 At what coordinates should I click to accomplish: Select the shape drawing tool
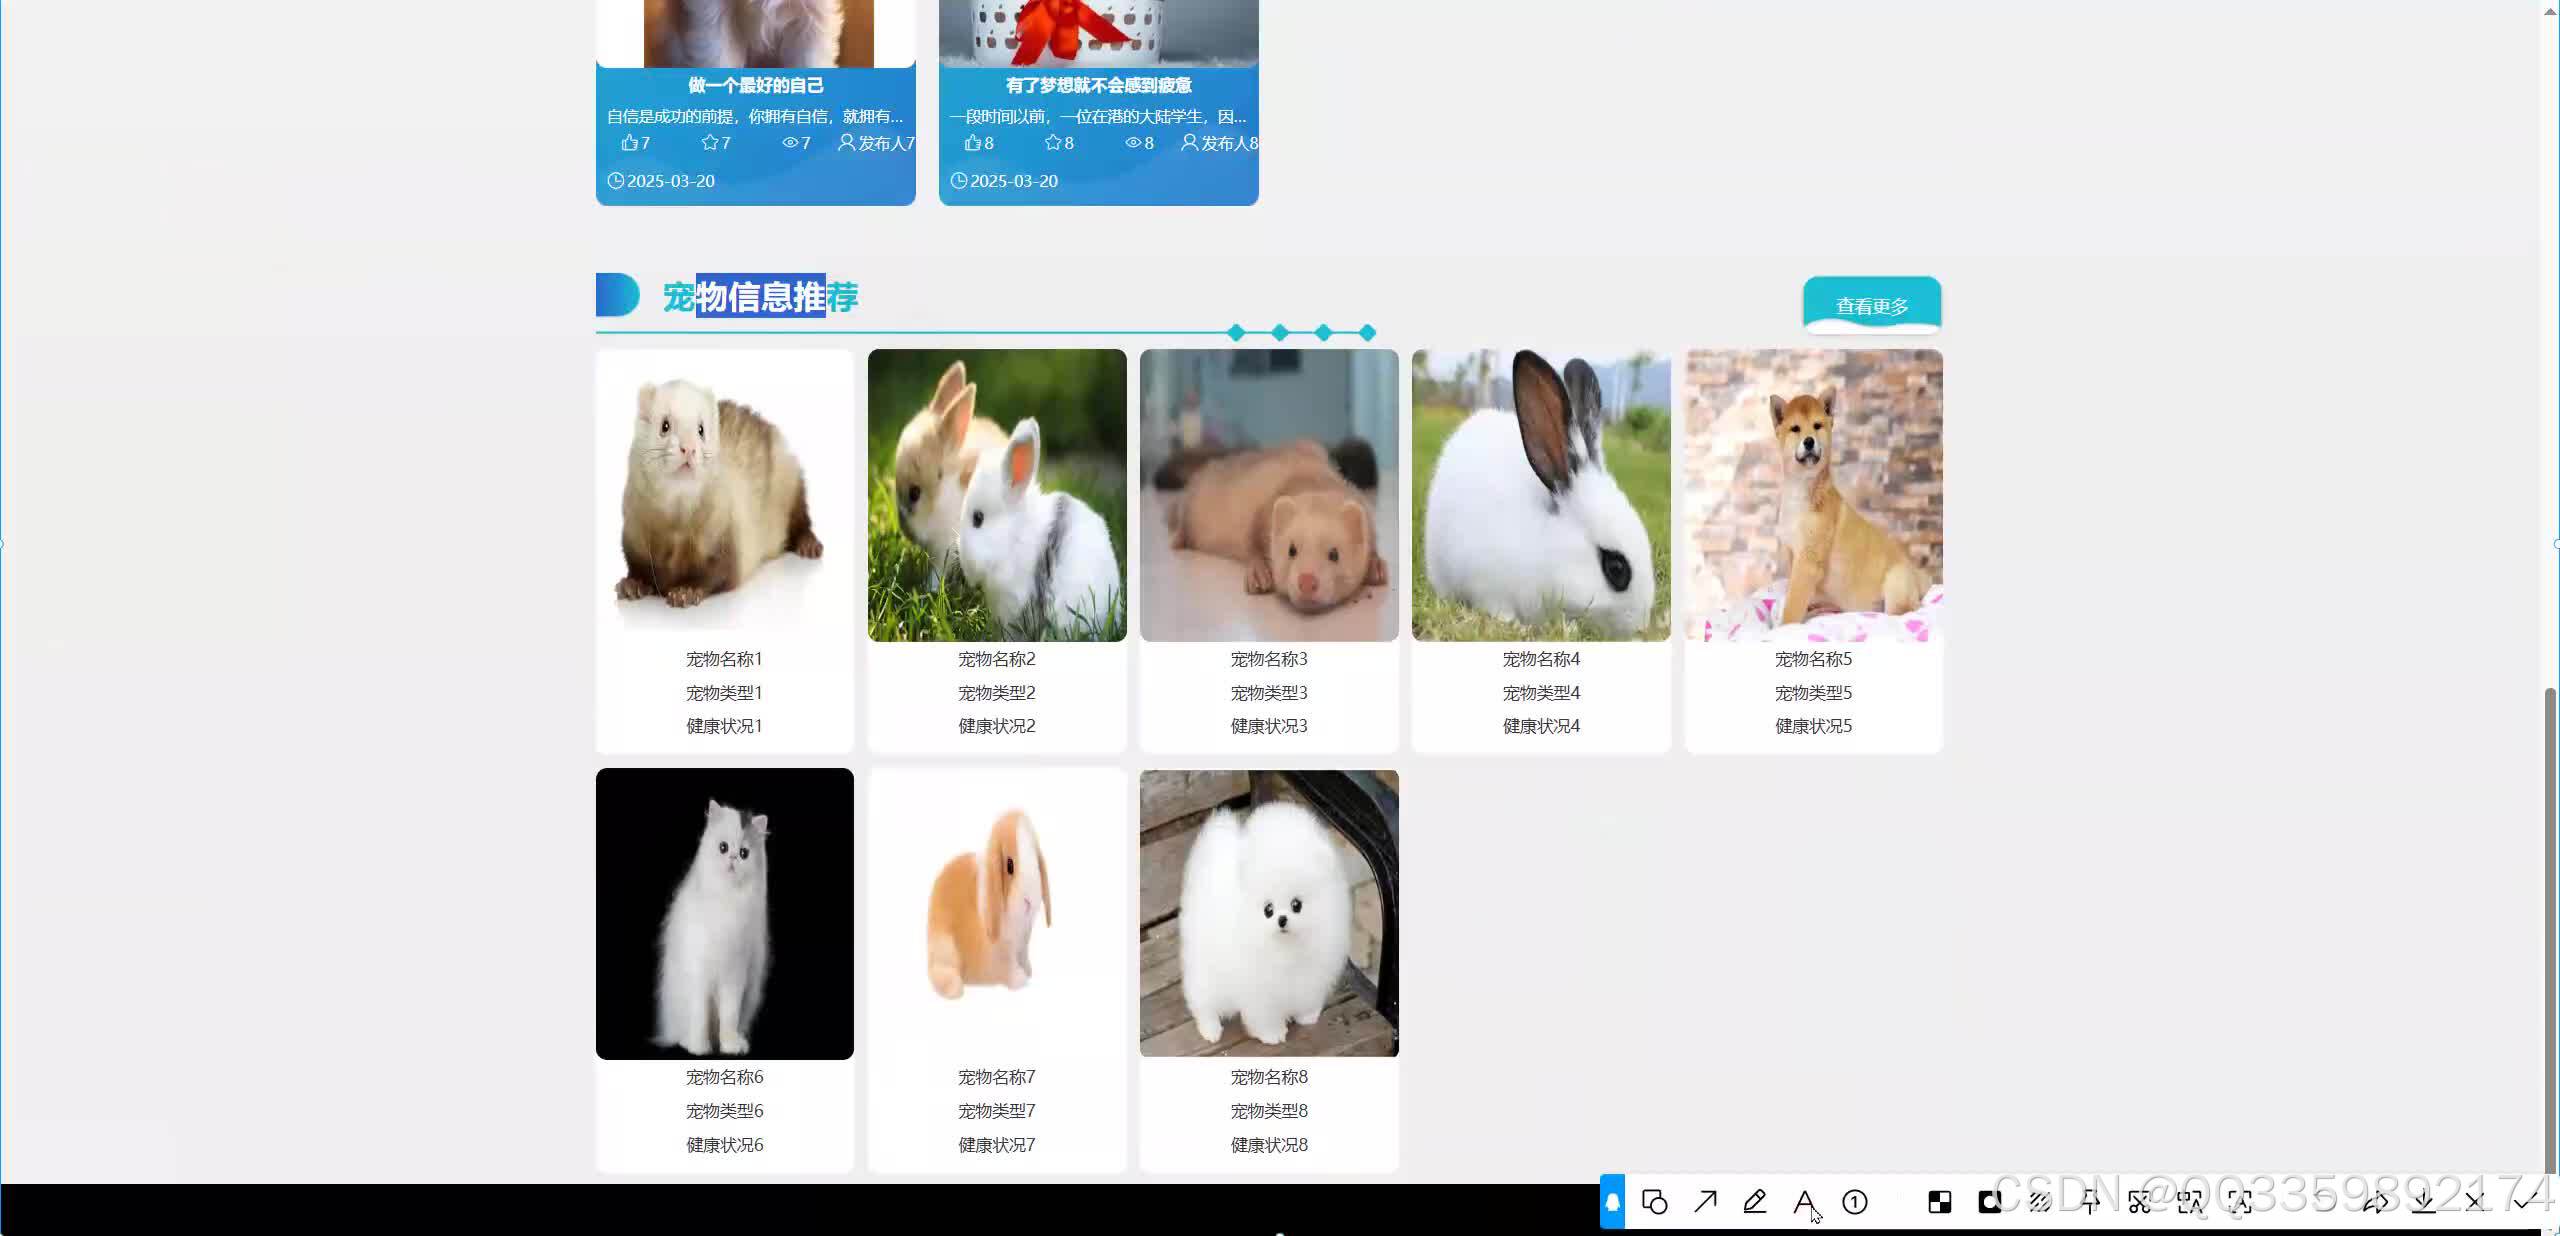pyautogui.click(x=1655, y=1202)
